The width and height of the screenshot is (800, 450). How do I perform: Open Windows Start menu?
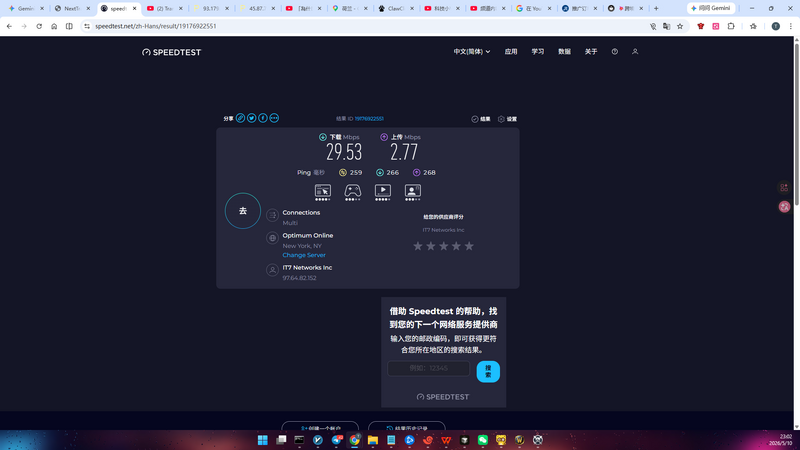pyautogui.click(x=263, y=440)
